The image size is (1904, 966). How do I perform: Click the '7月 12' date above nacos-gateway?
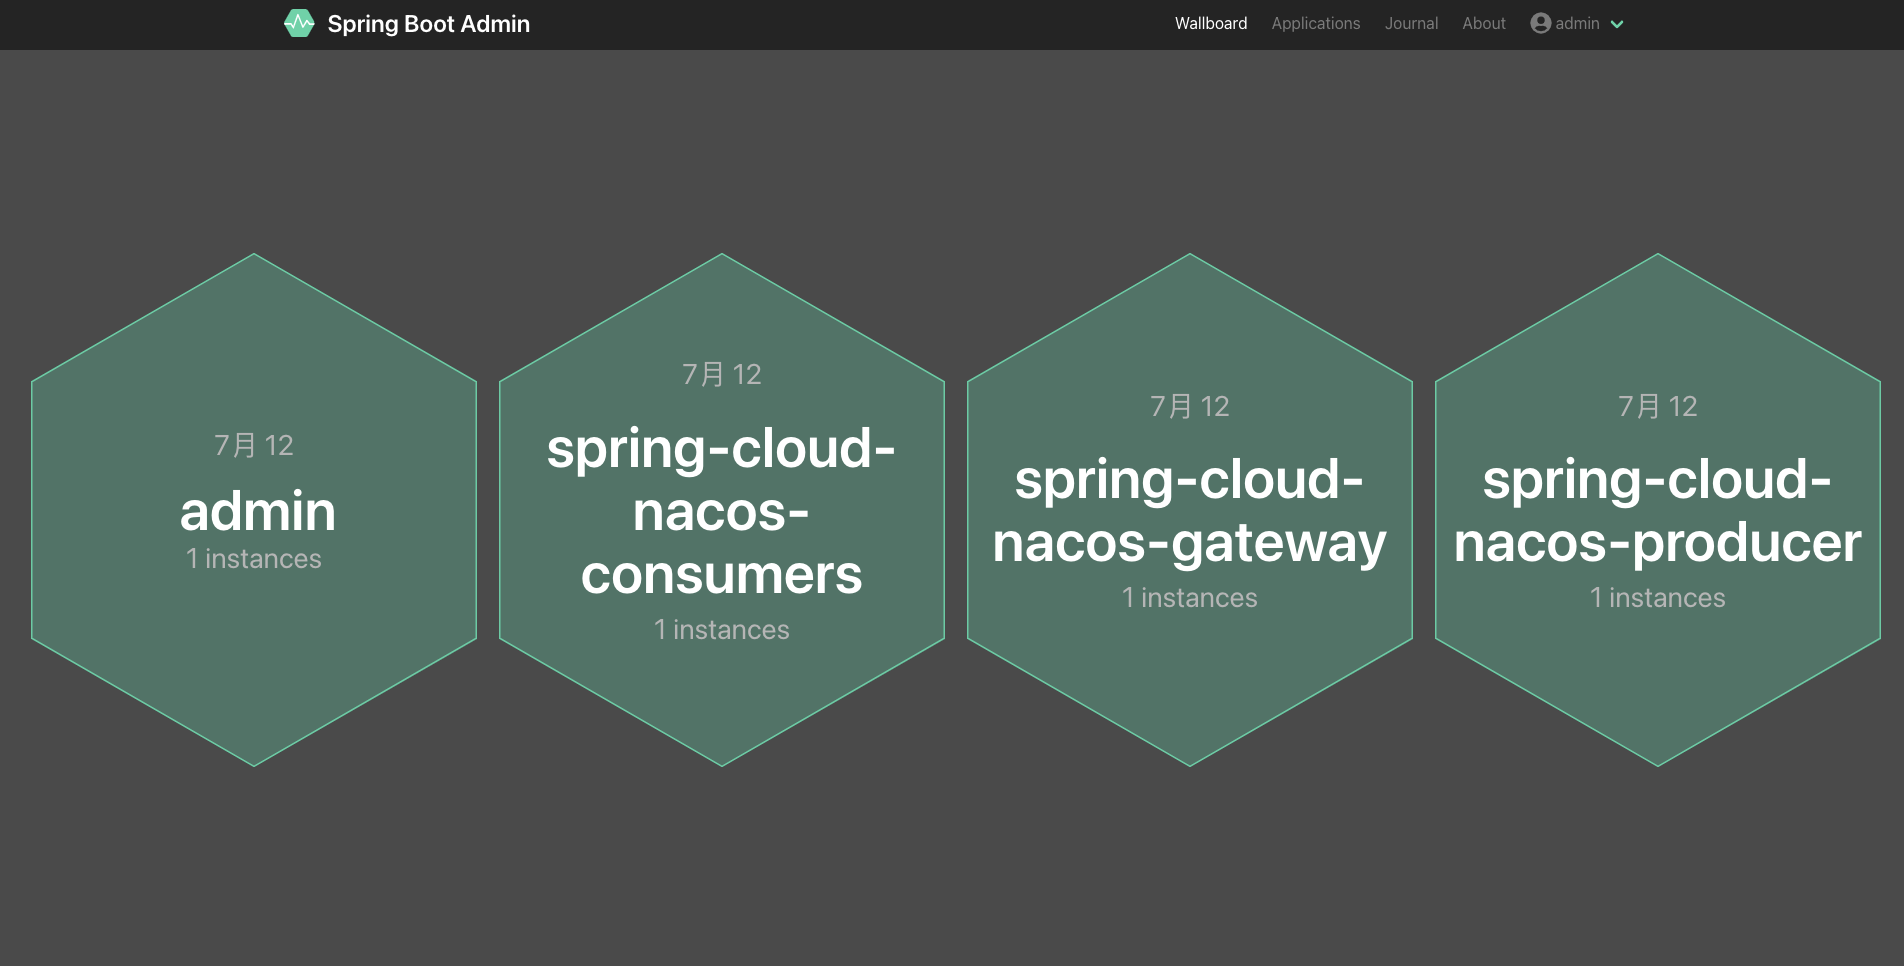tap(1190, 406)
